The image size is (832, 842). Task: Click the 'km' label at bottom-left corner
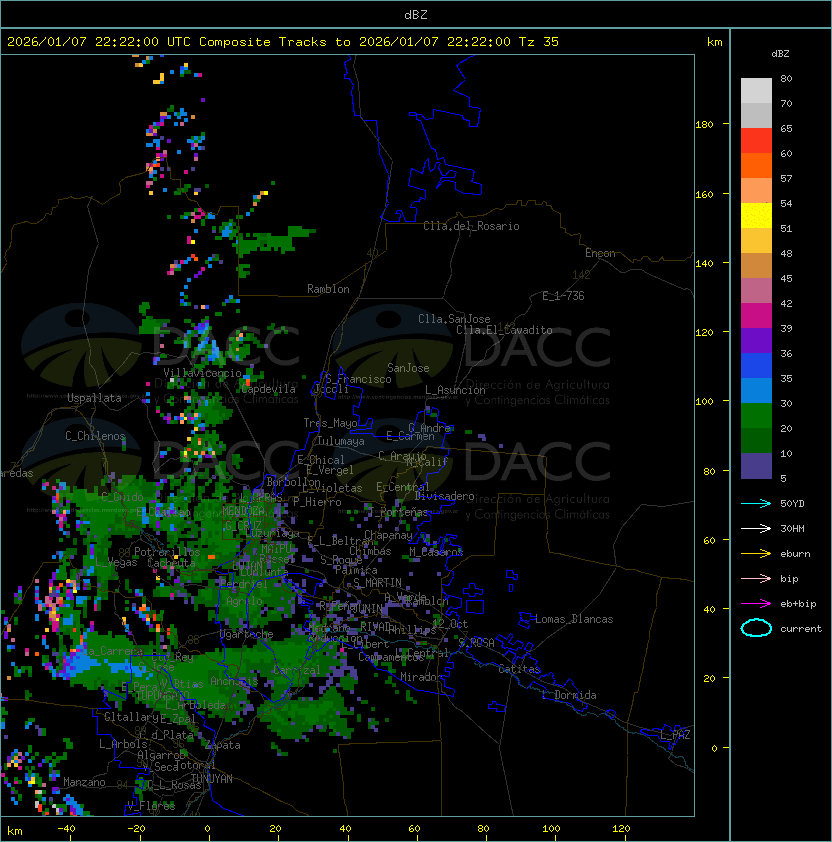coord(15,831)
